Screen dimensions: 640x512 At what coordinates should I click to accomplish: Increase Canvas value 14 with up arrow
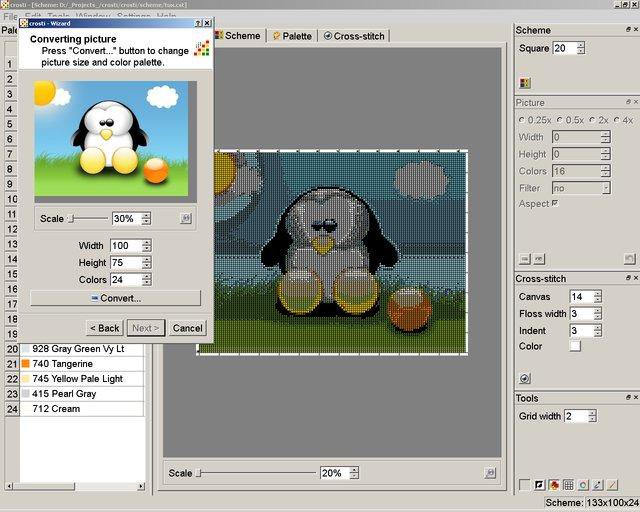[598, 294]
